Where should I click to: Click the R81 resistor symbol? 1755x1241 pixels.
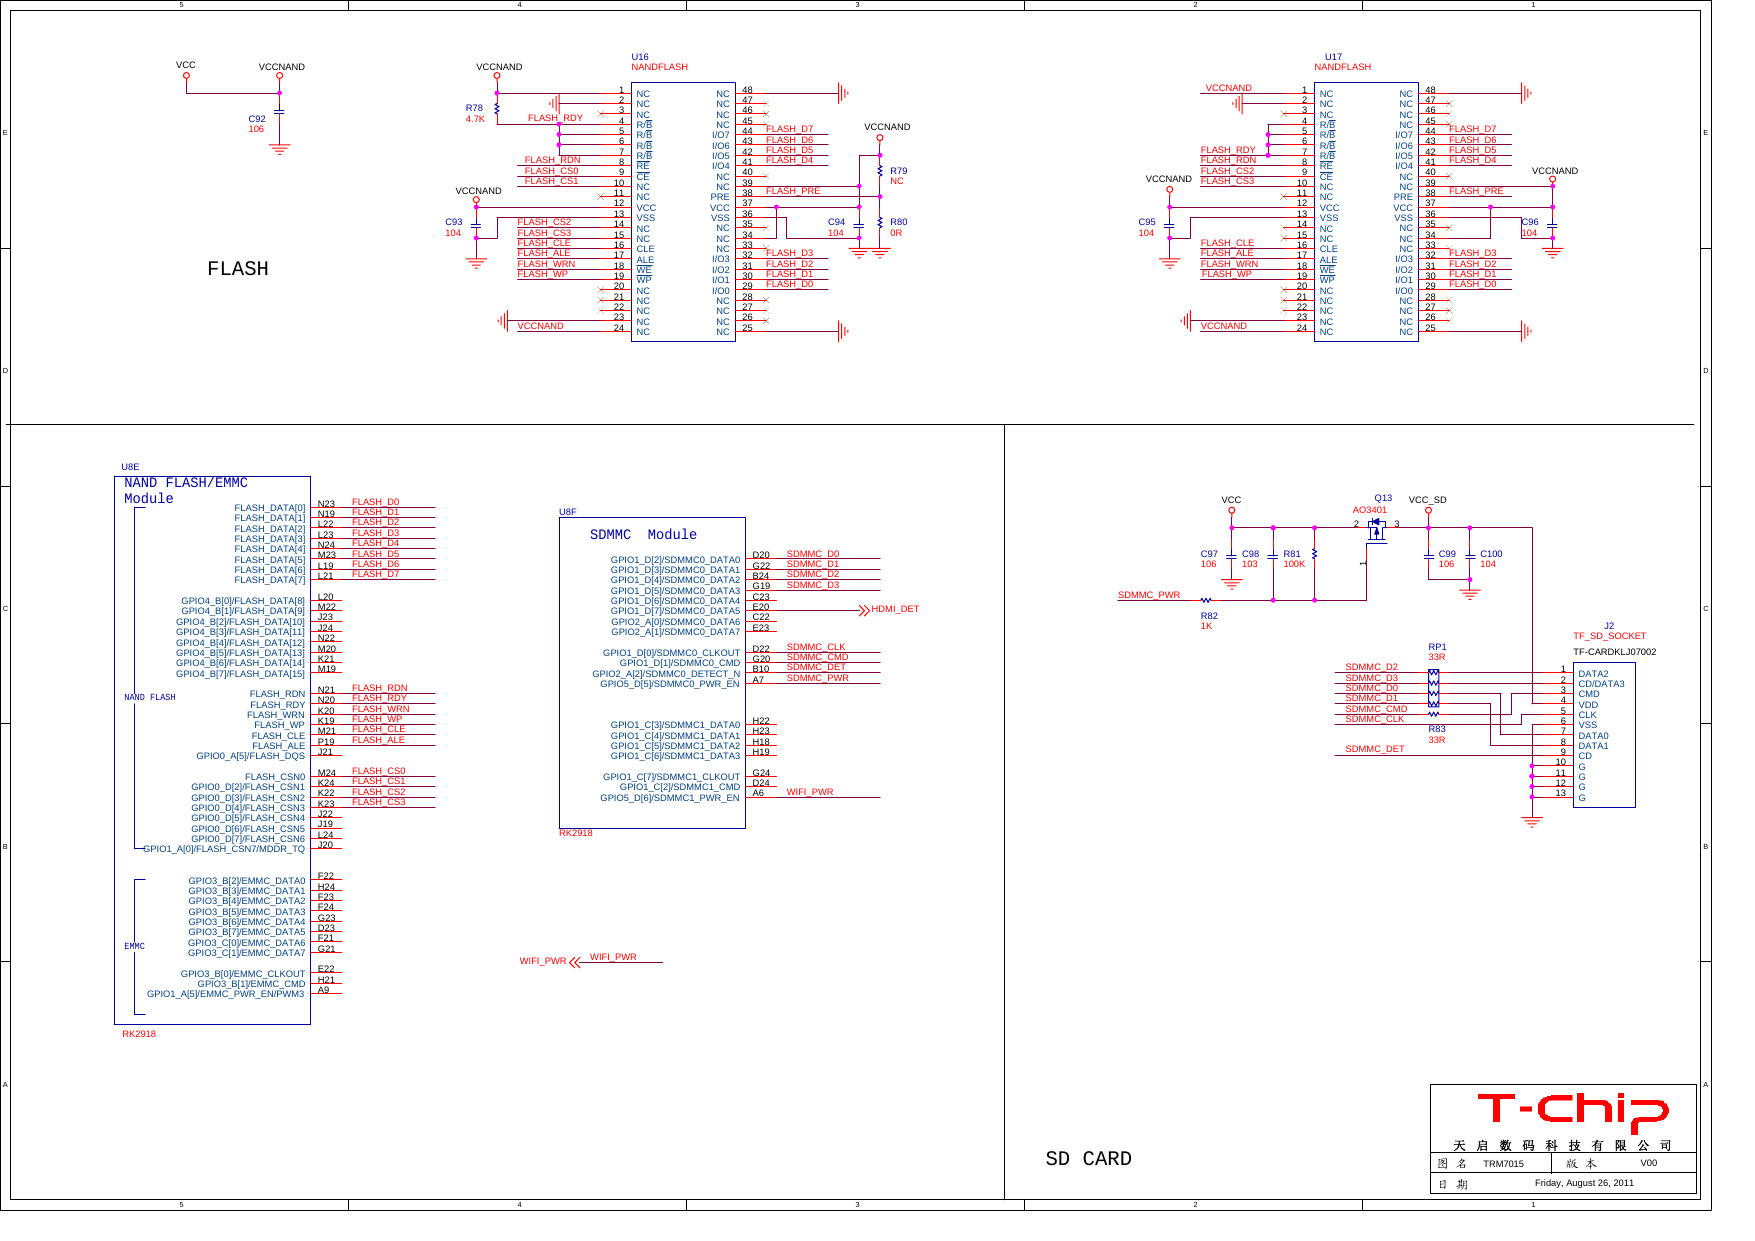pos(1314,553)
